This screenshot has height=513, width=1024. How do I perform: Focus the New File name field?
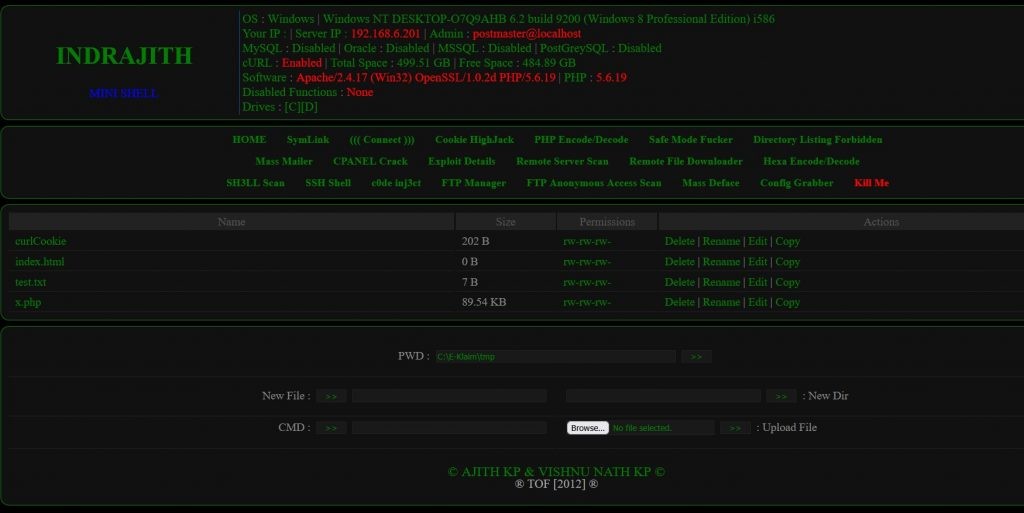pyautogui.click(x=449, y=396)
